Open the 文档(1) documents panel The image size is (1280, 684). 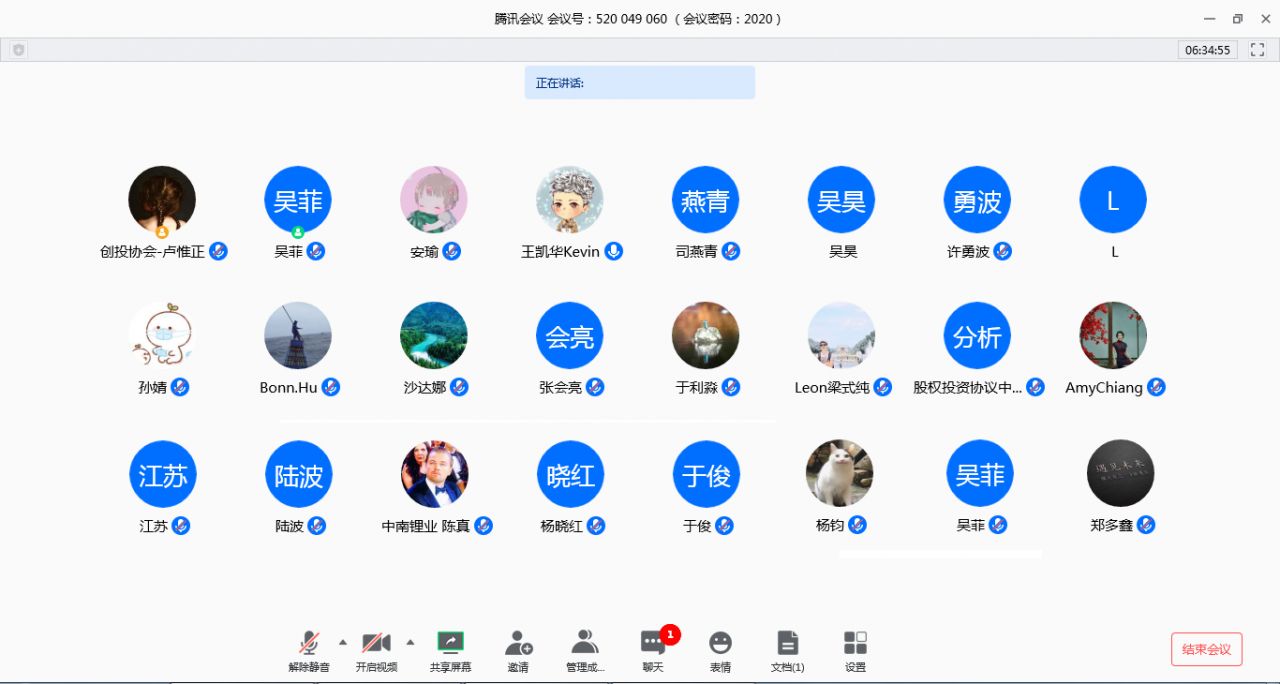(x=788, y=643)
